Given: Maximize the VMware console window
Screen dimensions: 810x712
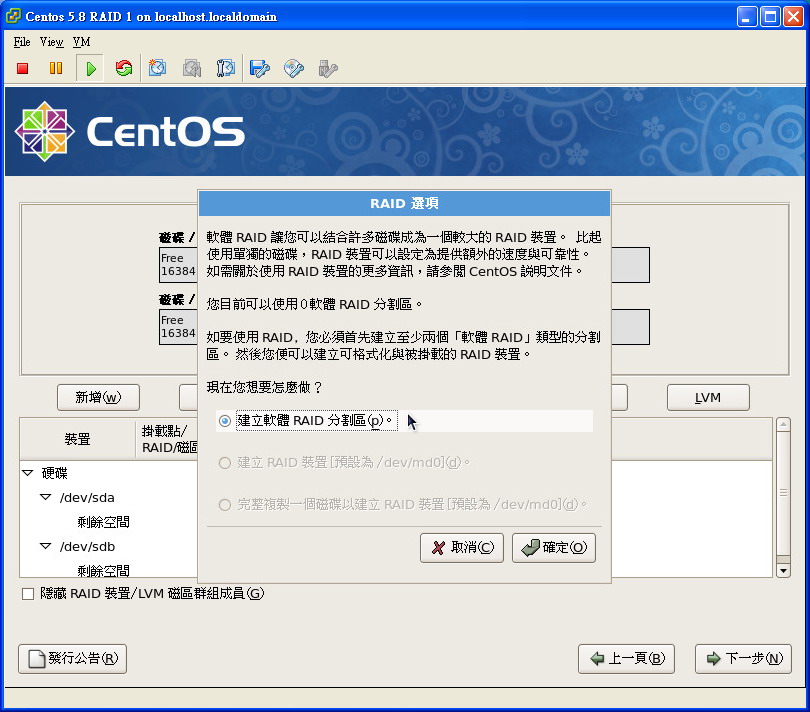Looking at the screenshot, I should pyautogui.click(x=770, y=17).
